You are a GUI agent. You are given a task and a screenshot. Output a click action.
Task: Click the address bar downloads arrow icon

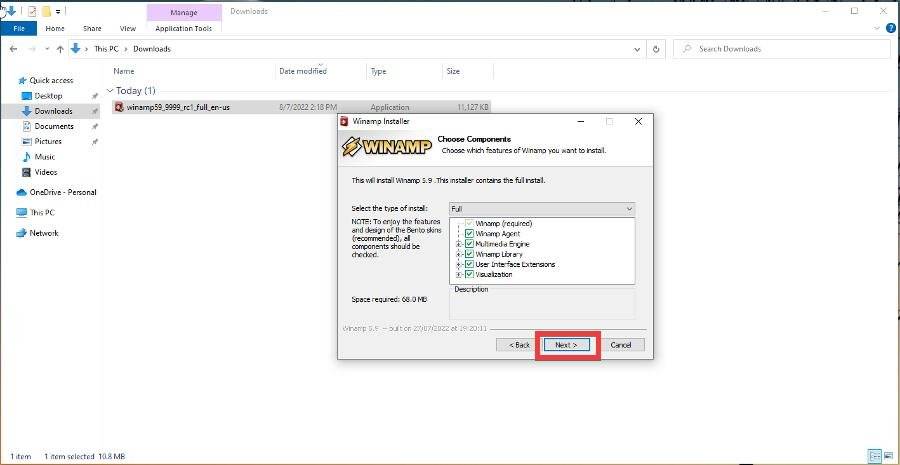tap(75, 49)
